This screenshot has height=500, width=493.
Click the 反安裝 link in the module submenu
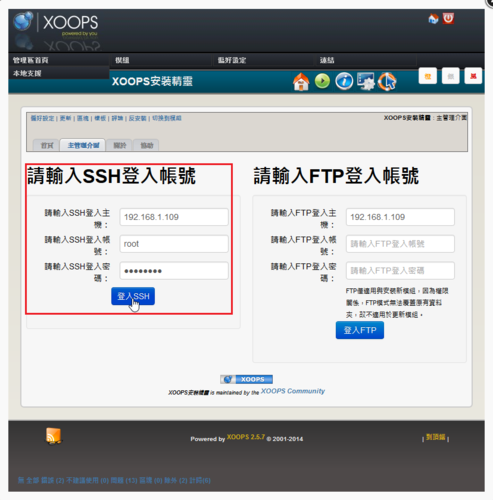(x=137, y=118)
